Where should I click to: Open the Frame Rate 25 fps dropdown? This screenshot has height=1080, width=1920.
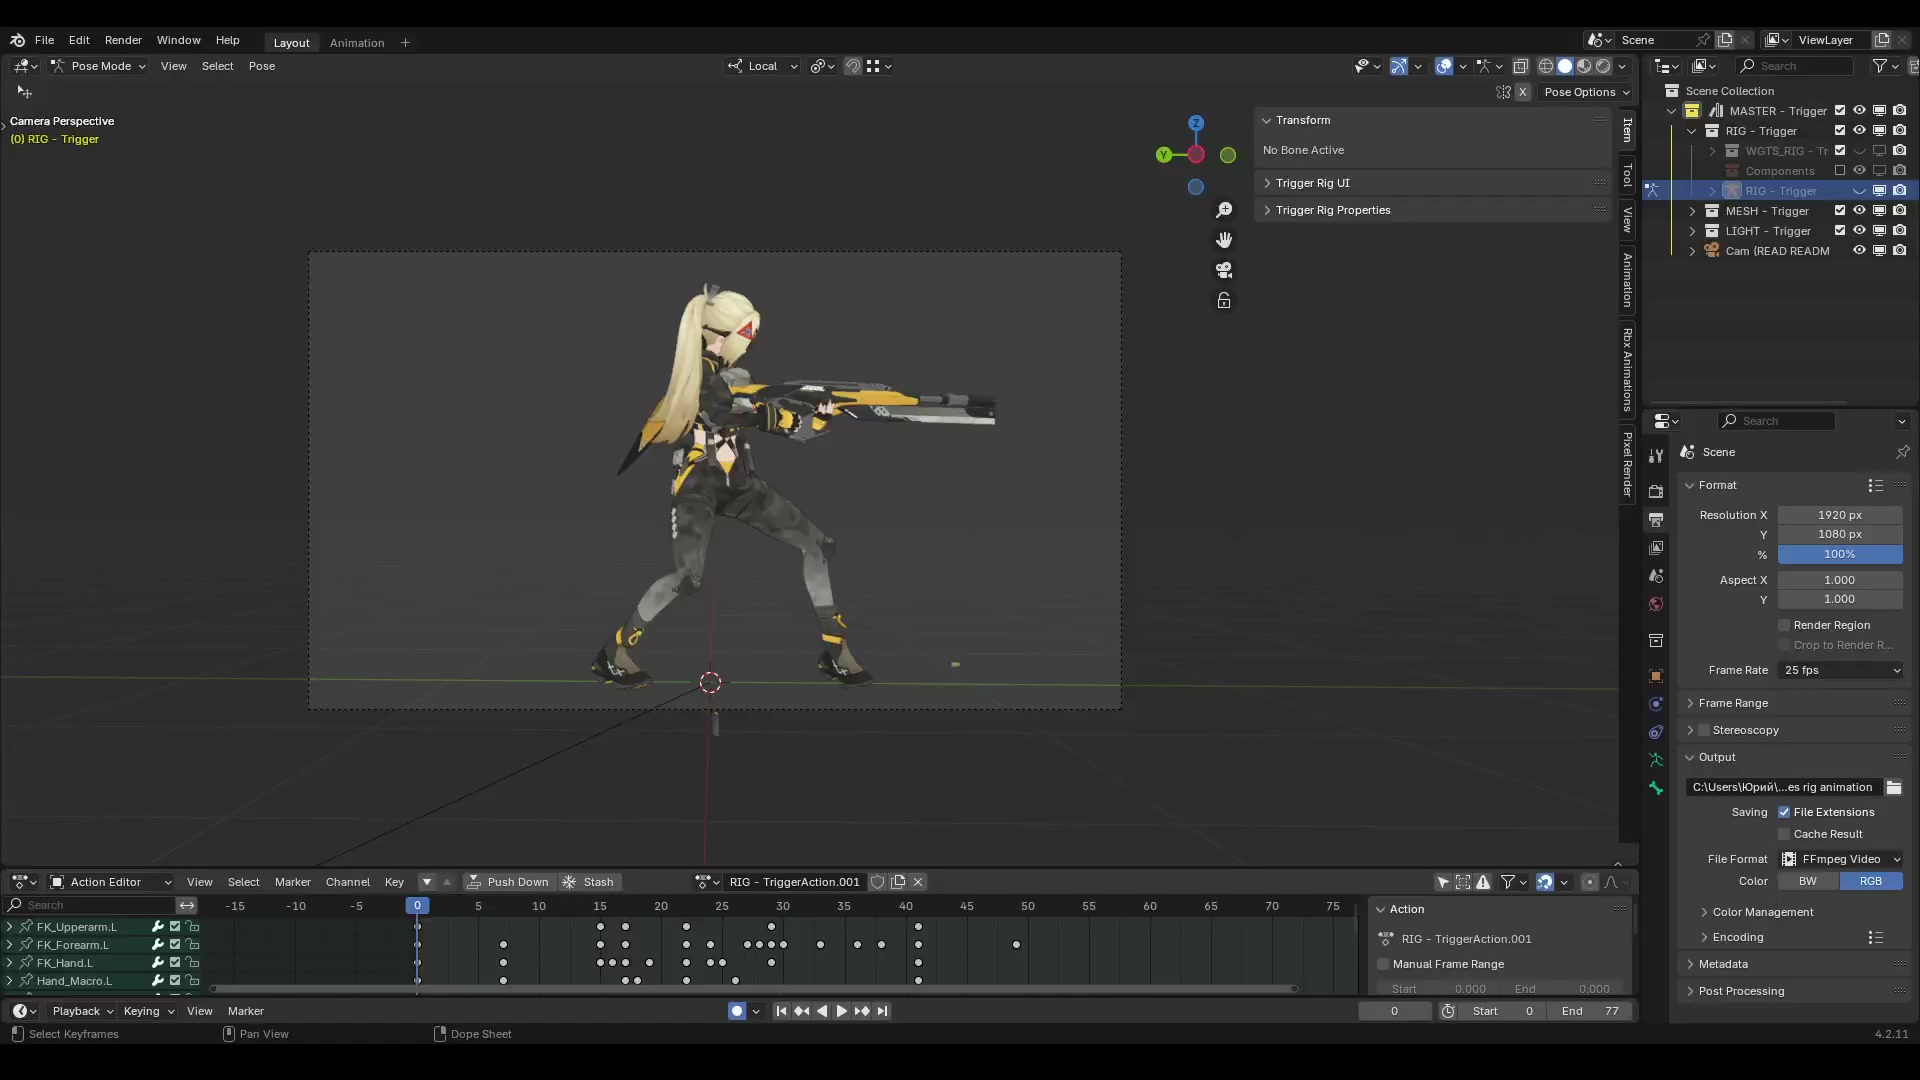1841,670
